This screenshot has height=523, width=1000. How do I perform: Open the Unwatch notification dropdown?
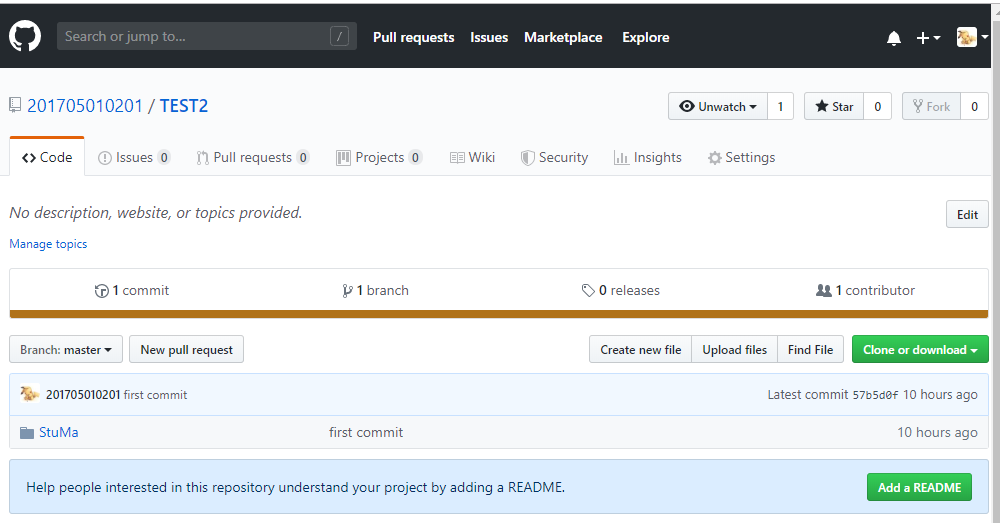[718, 107]
